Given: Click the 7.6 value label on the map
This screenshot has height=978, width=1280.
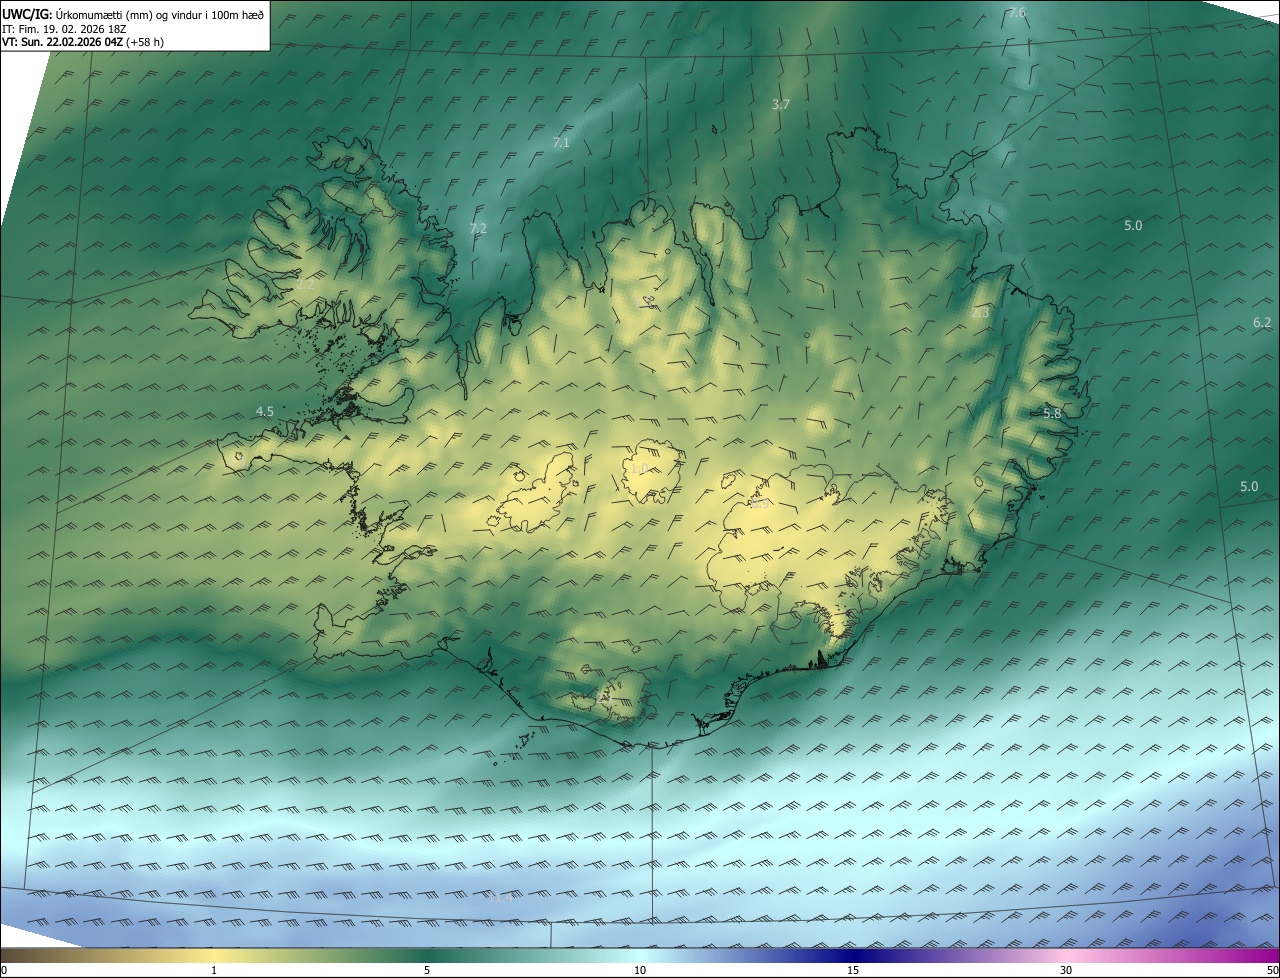Looking at the screenshot, I should click(1017, 13).
